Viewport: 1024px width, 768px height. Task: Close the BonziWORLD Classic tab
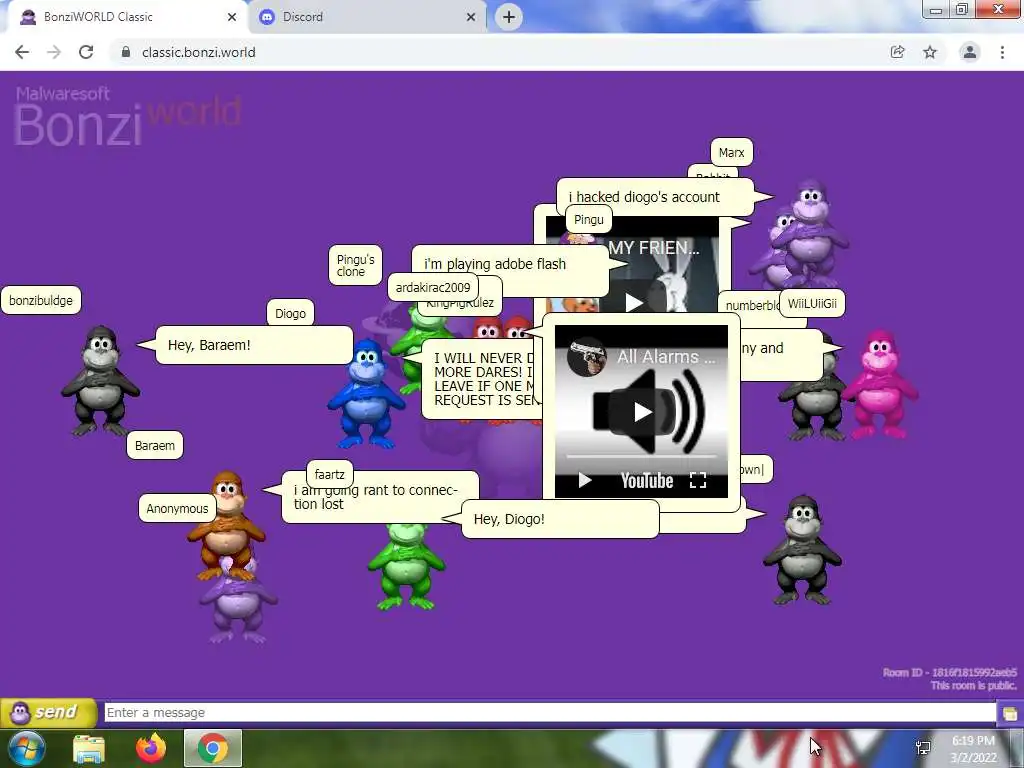[x=232, y=17]
